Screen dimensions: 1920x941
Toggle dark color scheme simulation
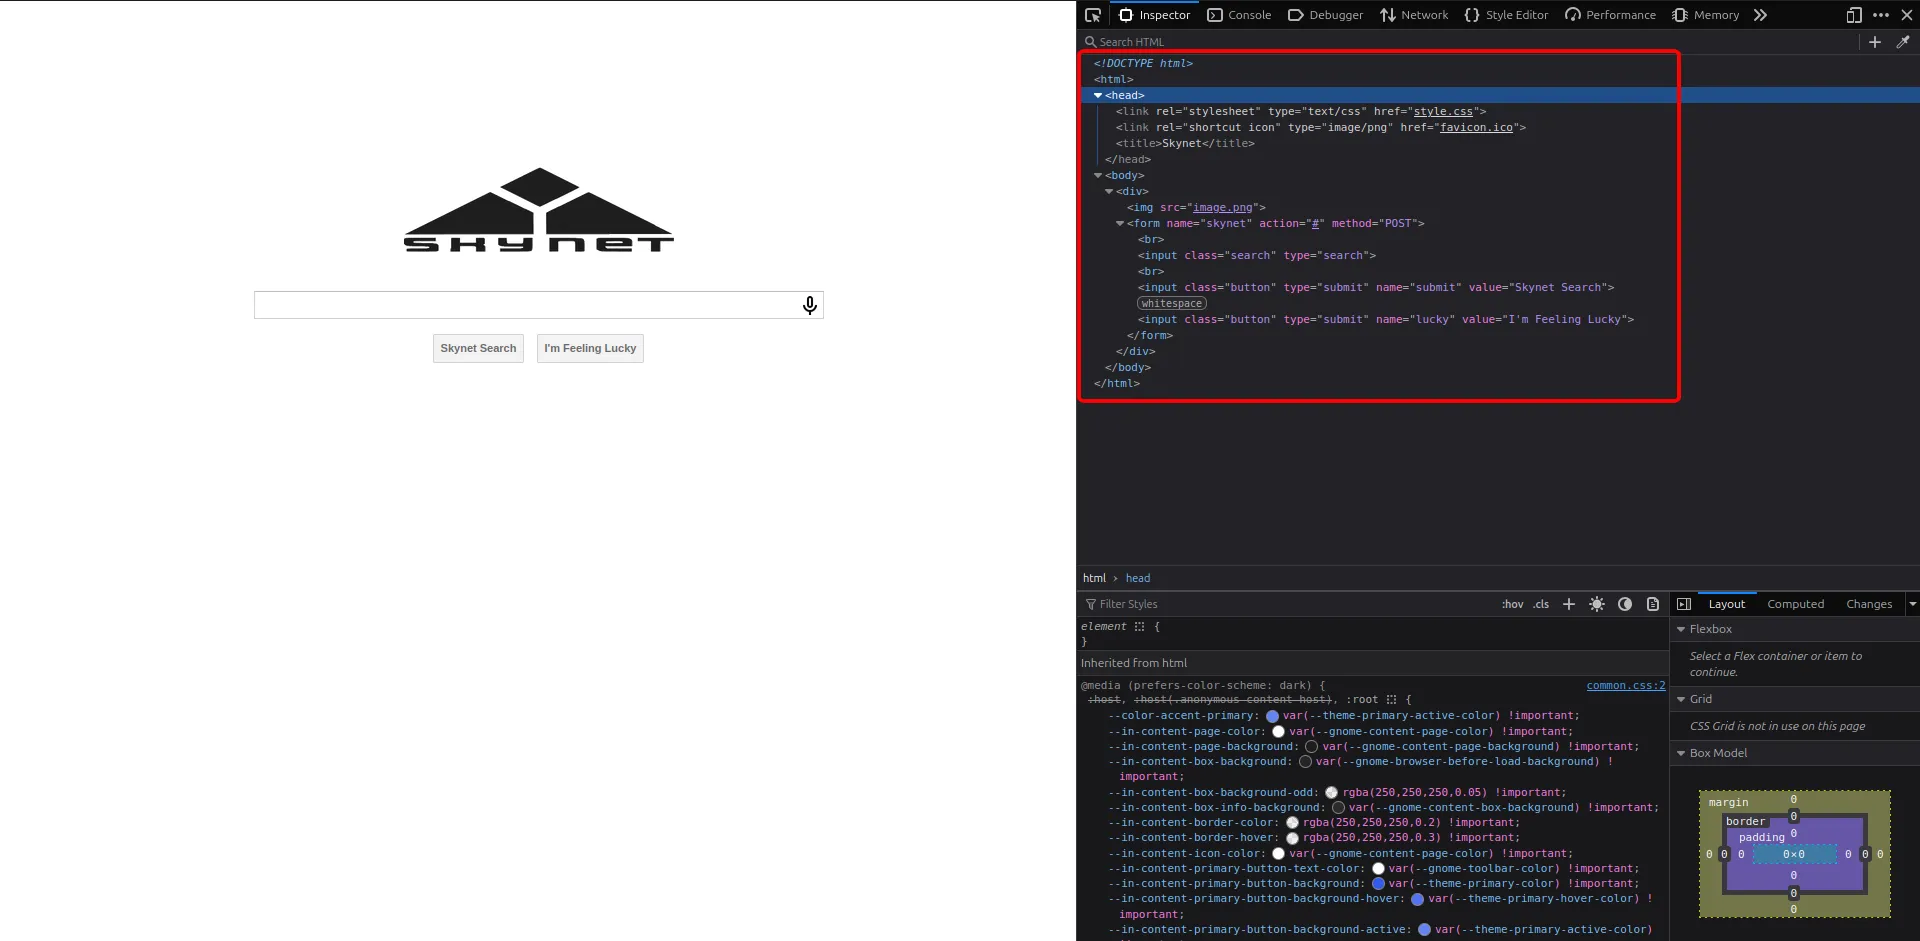click(1625, 604)
